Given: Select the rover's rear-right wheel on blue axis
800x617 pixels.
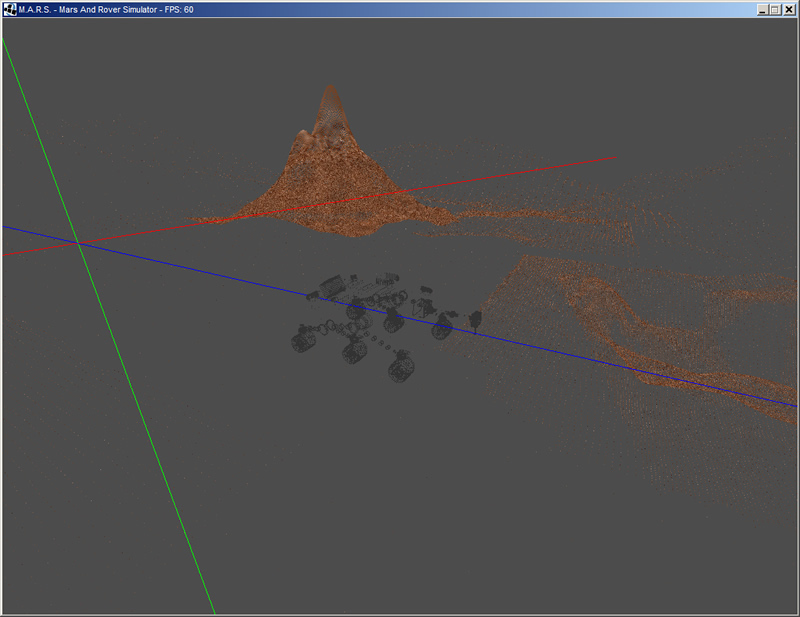Looking at the screenshot, I should [441, 328].
